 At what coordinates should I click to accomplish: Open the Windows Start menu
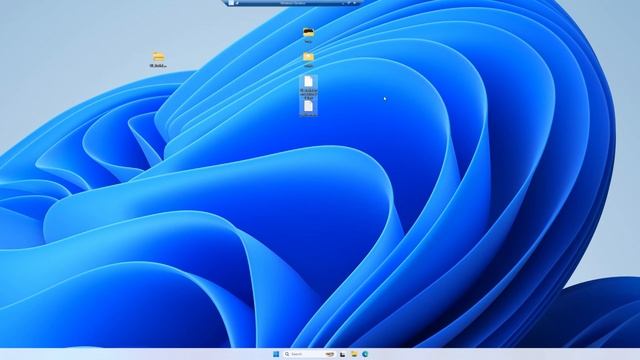[276, 354]
